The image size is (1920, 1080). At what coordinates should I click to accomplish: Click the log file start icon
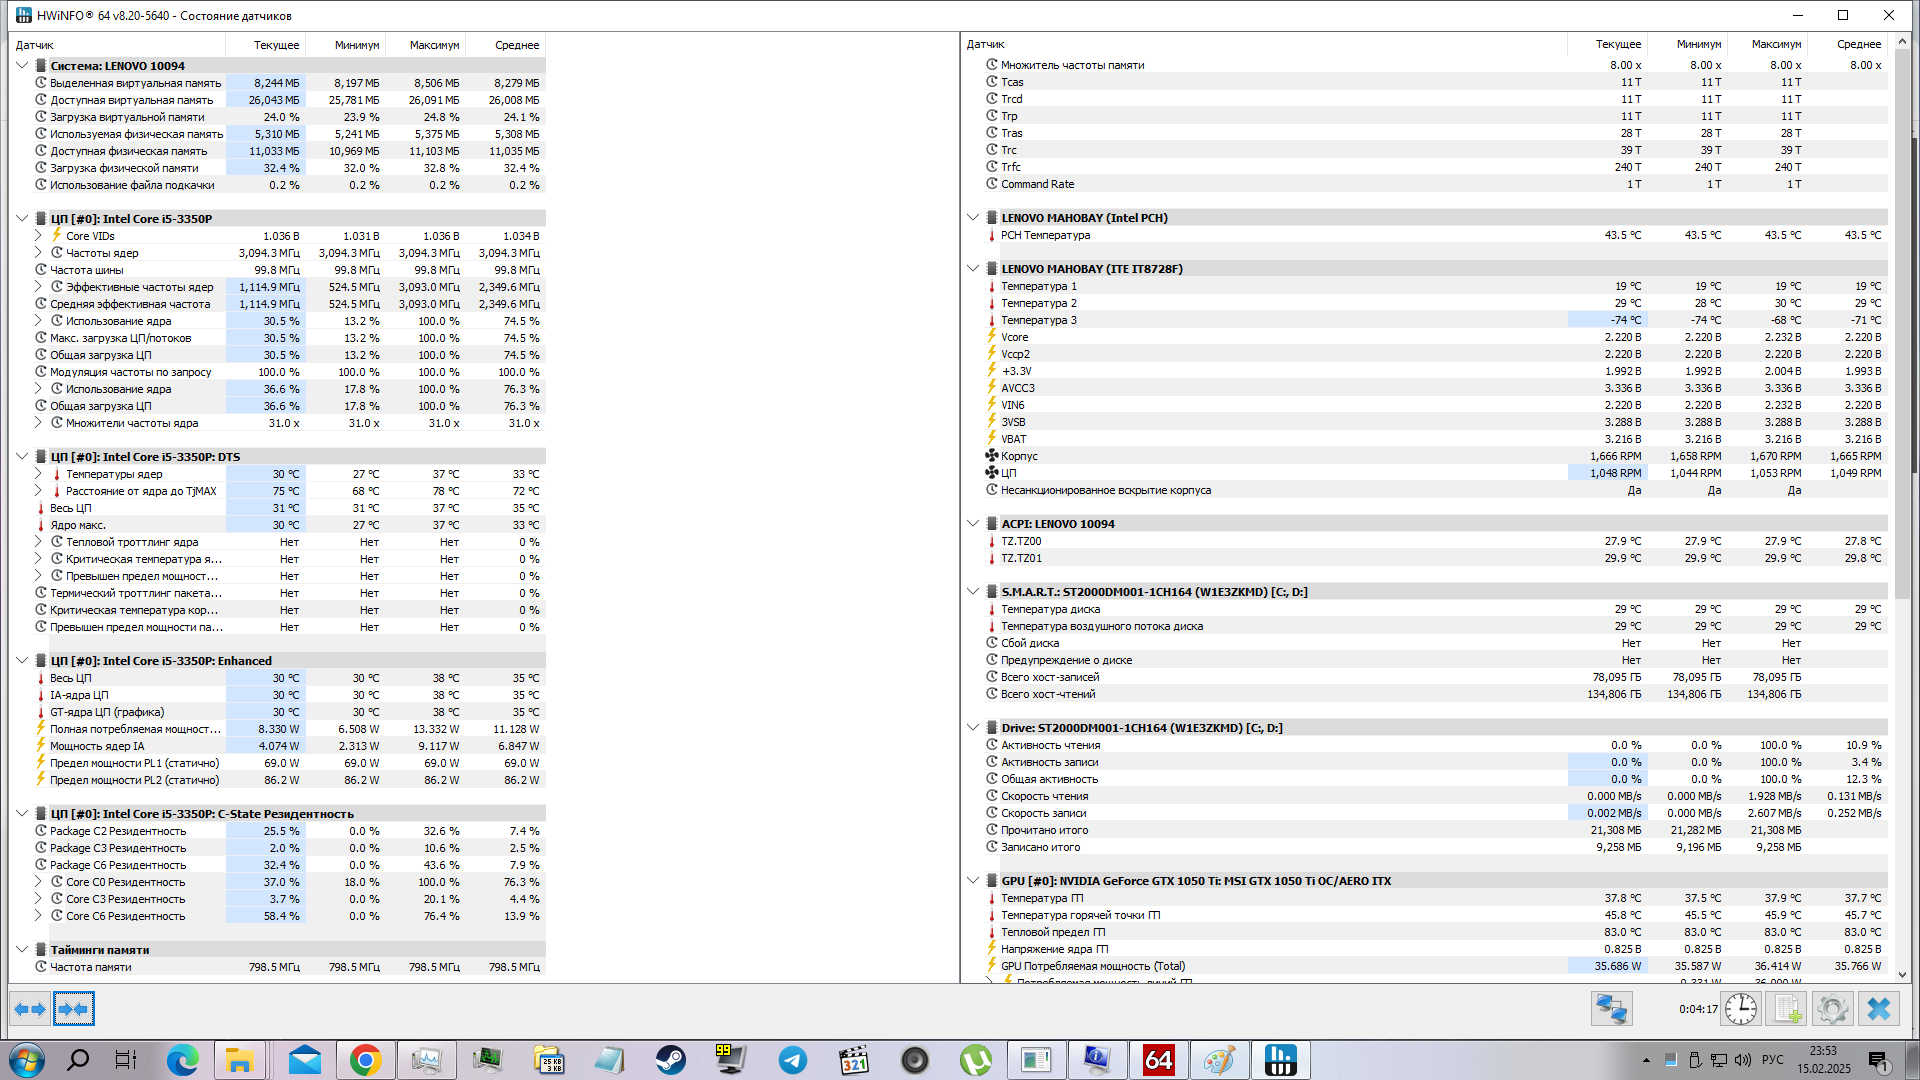[x=1786, y=1009]
